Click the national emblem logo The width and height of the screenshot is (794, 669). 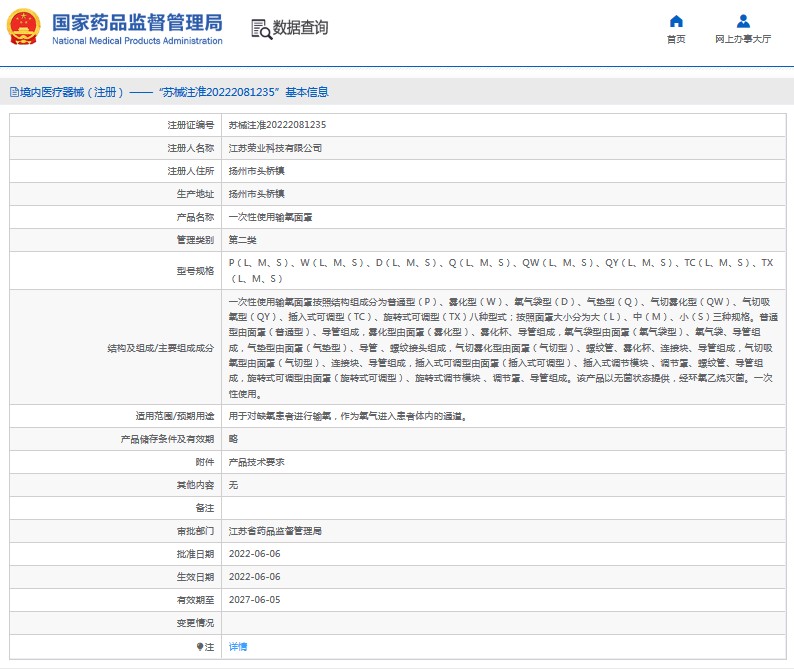(x=23, y=27)
